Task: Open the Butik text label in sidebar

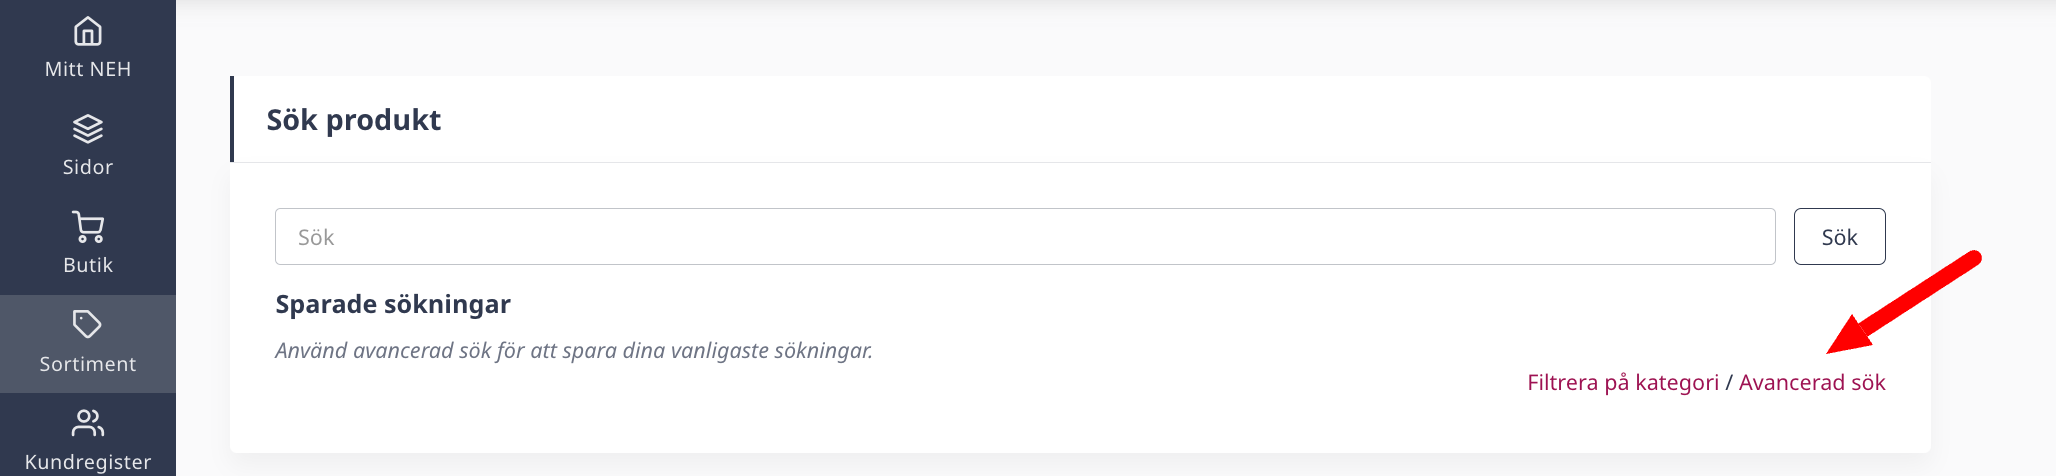Action: 88,265
